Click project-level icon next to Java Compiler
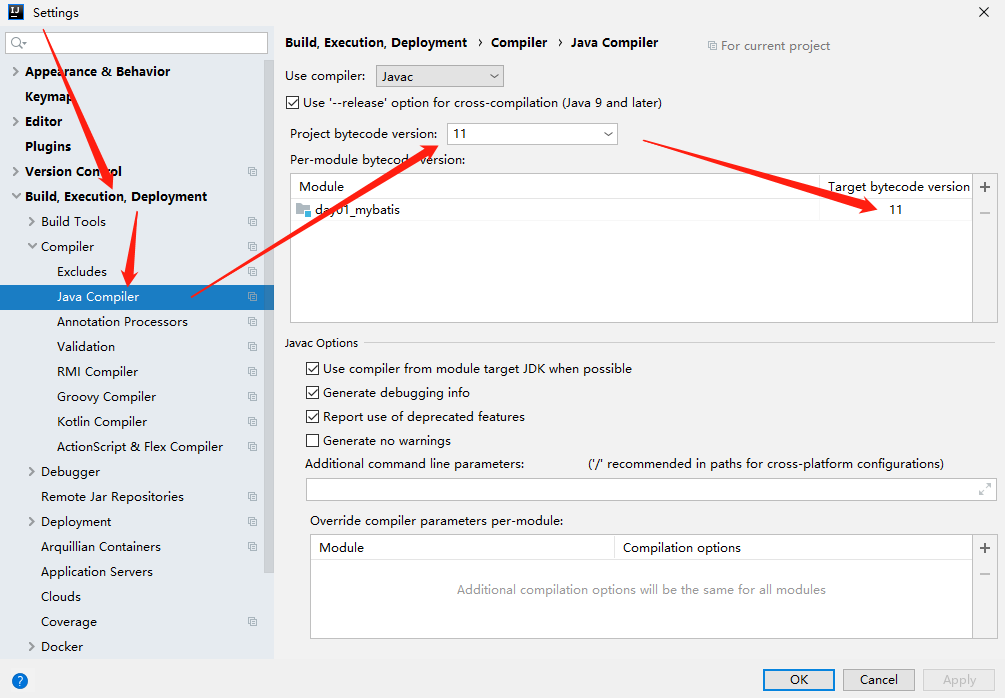This screenshot has height=698, width=1005. [x=253, y=297]
